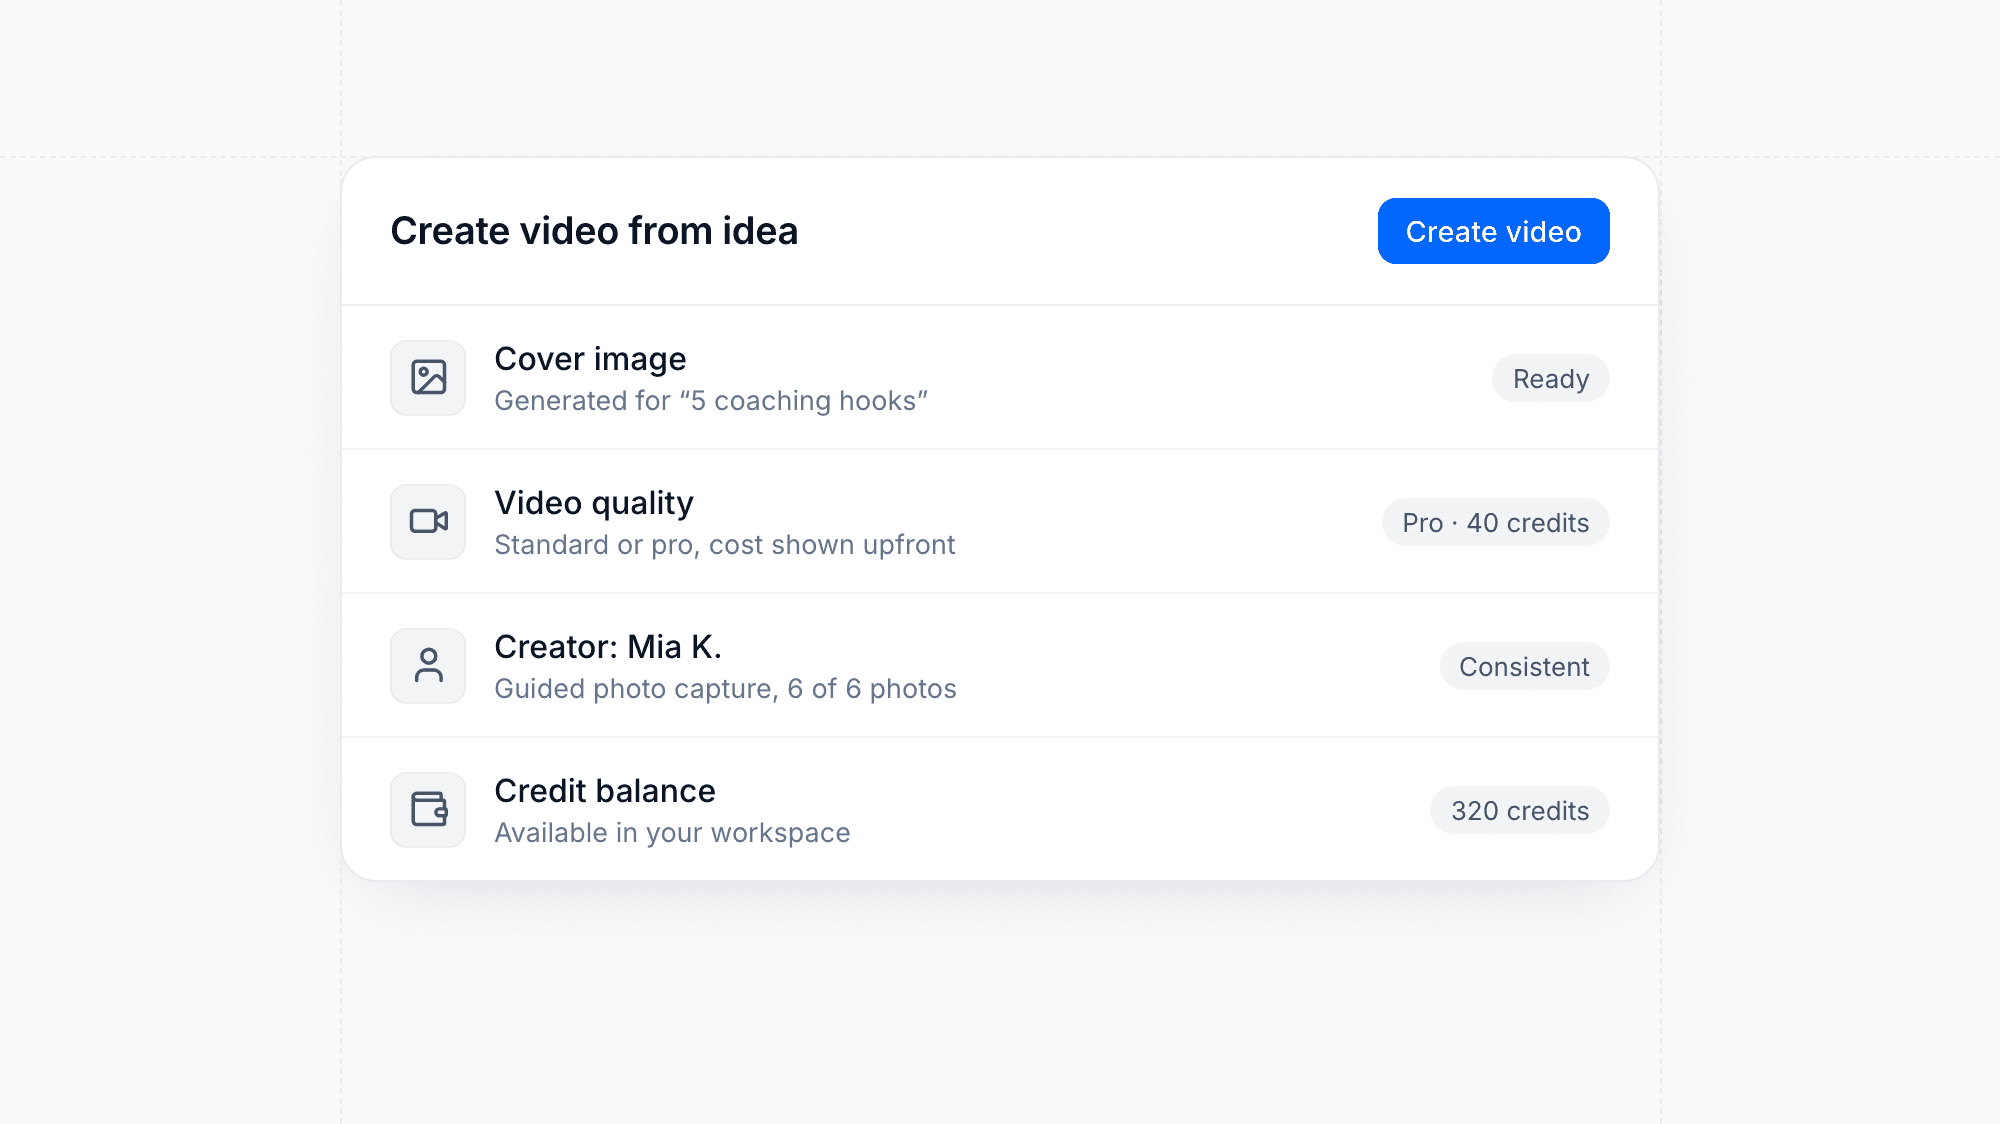The width and height of the screenshot is (2000, 1124).
Task: Open the Credit balance wallet icon
Action: (428, 810)
